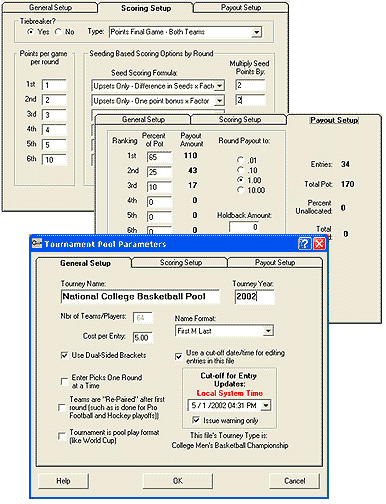
Task: Expand second Seed Scoring Formula dropdown
Action: tap(219, 101)
